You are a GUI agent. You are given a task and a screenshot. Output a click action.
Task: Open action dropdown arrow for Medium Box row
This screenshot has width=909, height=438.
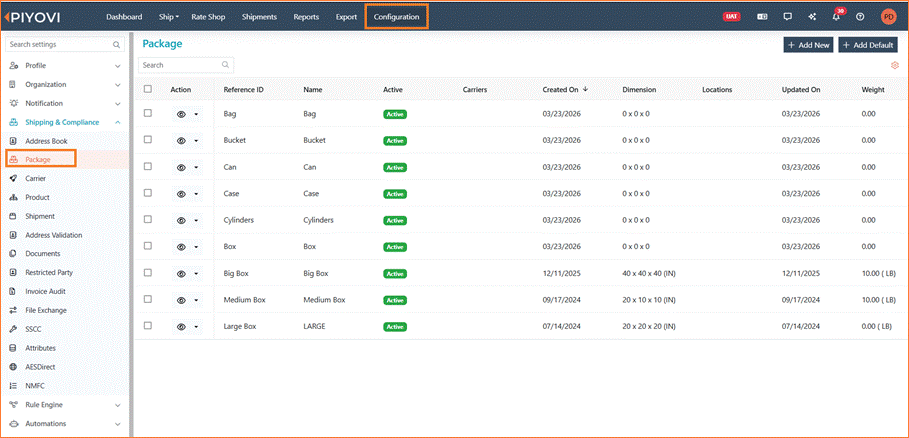point(196,301)
